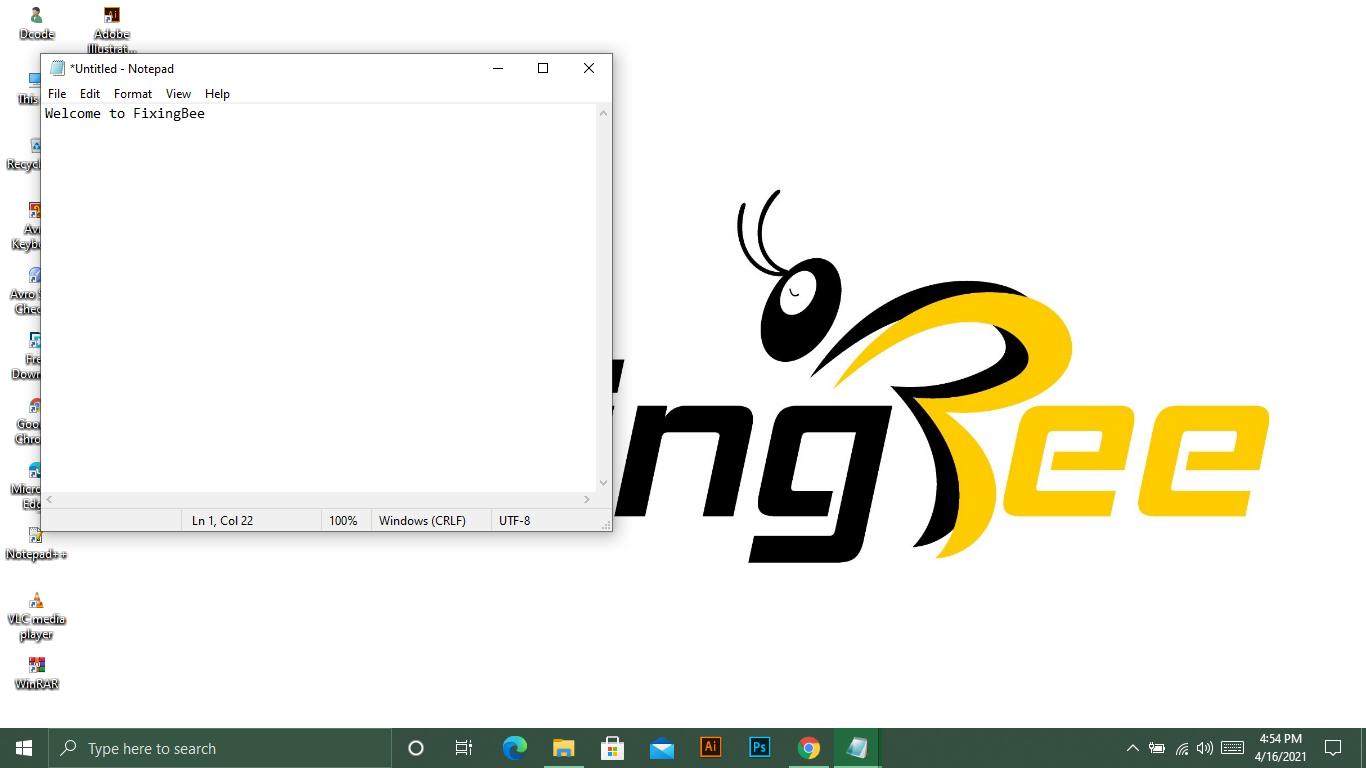This screenshot has height=768, width=1366.
Task: Select the WinRAR desktop icon
Action: pyautogui.click(x=36, y=672)
